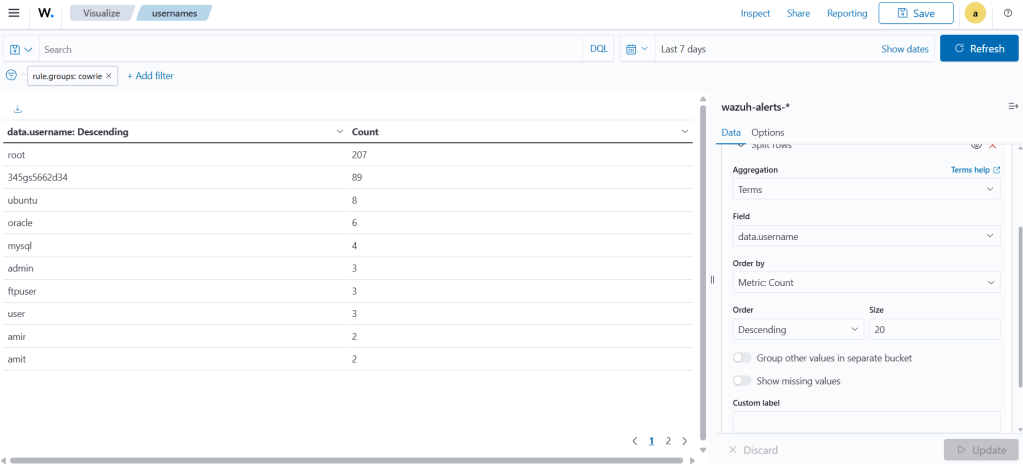Open the saved queries menu icon

click(20, 49)
